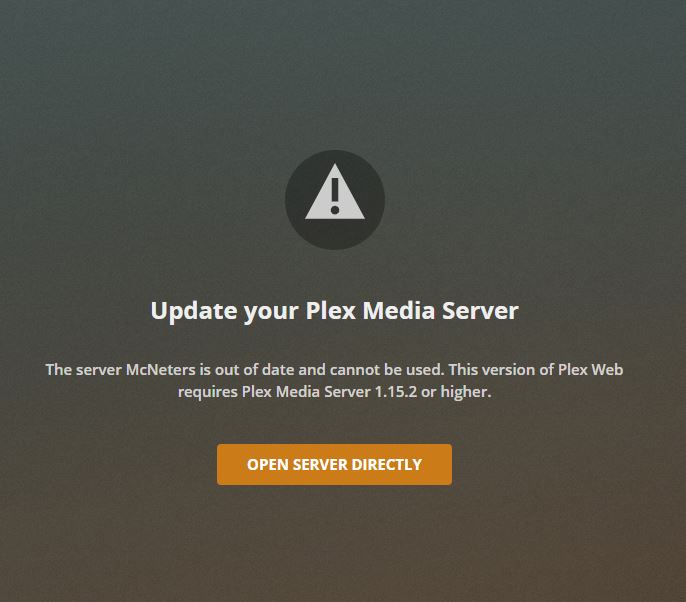Click 'The server' at the message start
Image resolution: width=686 pixels, height=602 pixels.
point(84,370)
